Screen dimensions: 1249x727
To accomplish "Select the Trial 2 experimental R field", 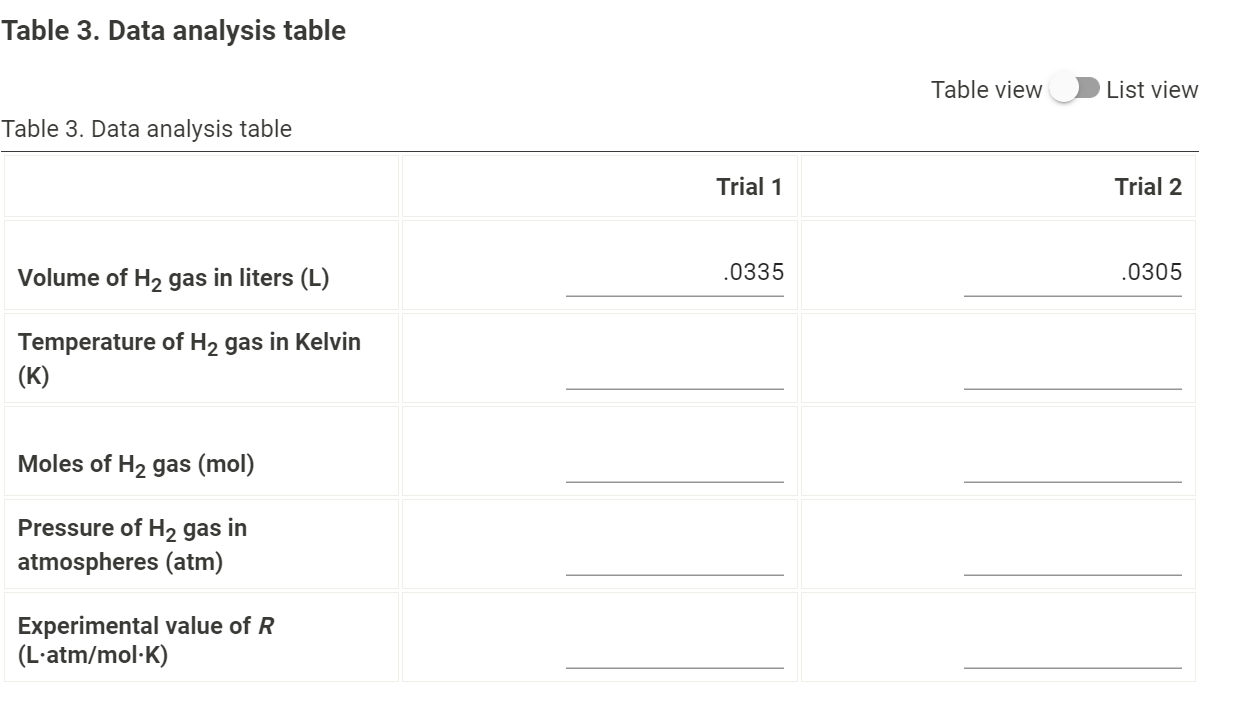I will (1073, 653).
